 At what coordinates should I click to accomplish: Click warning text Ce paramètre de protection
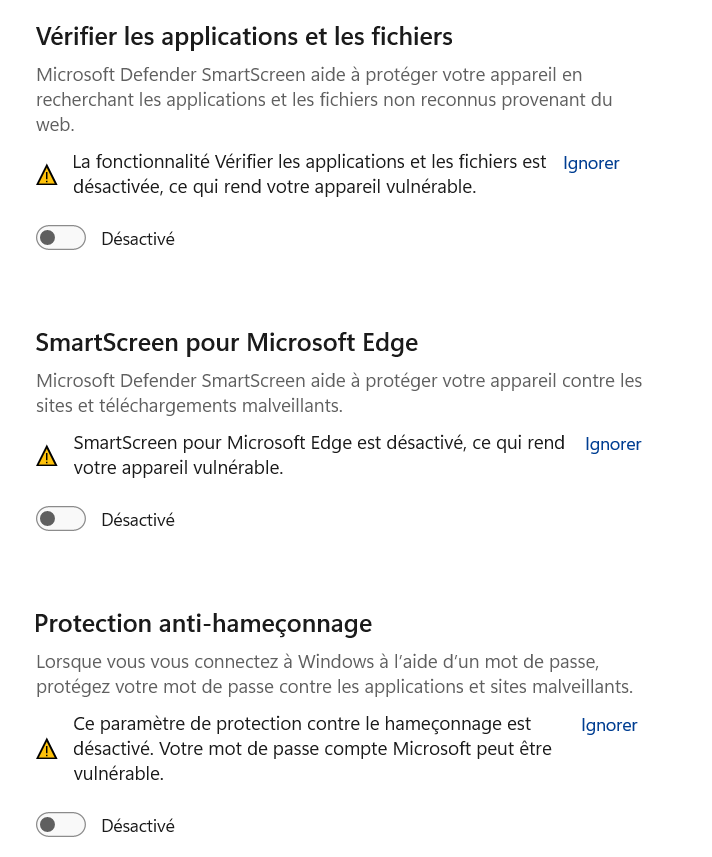(313, 748)
